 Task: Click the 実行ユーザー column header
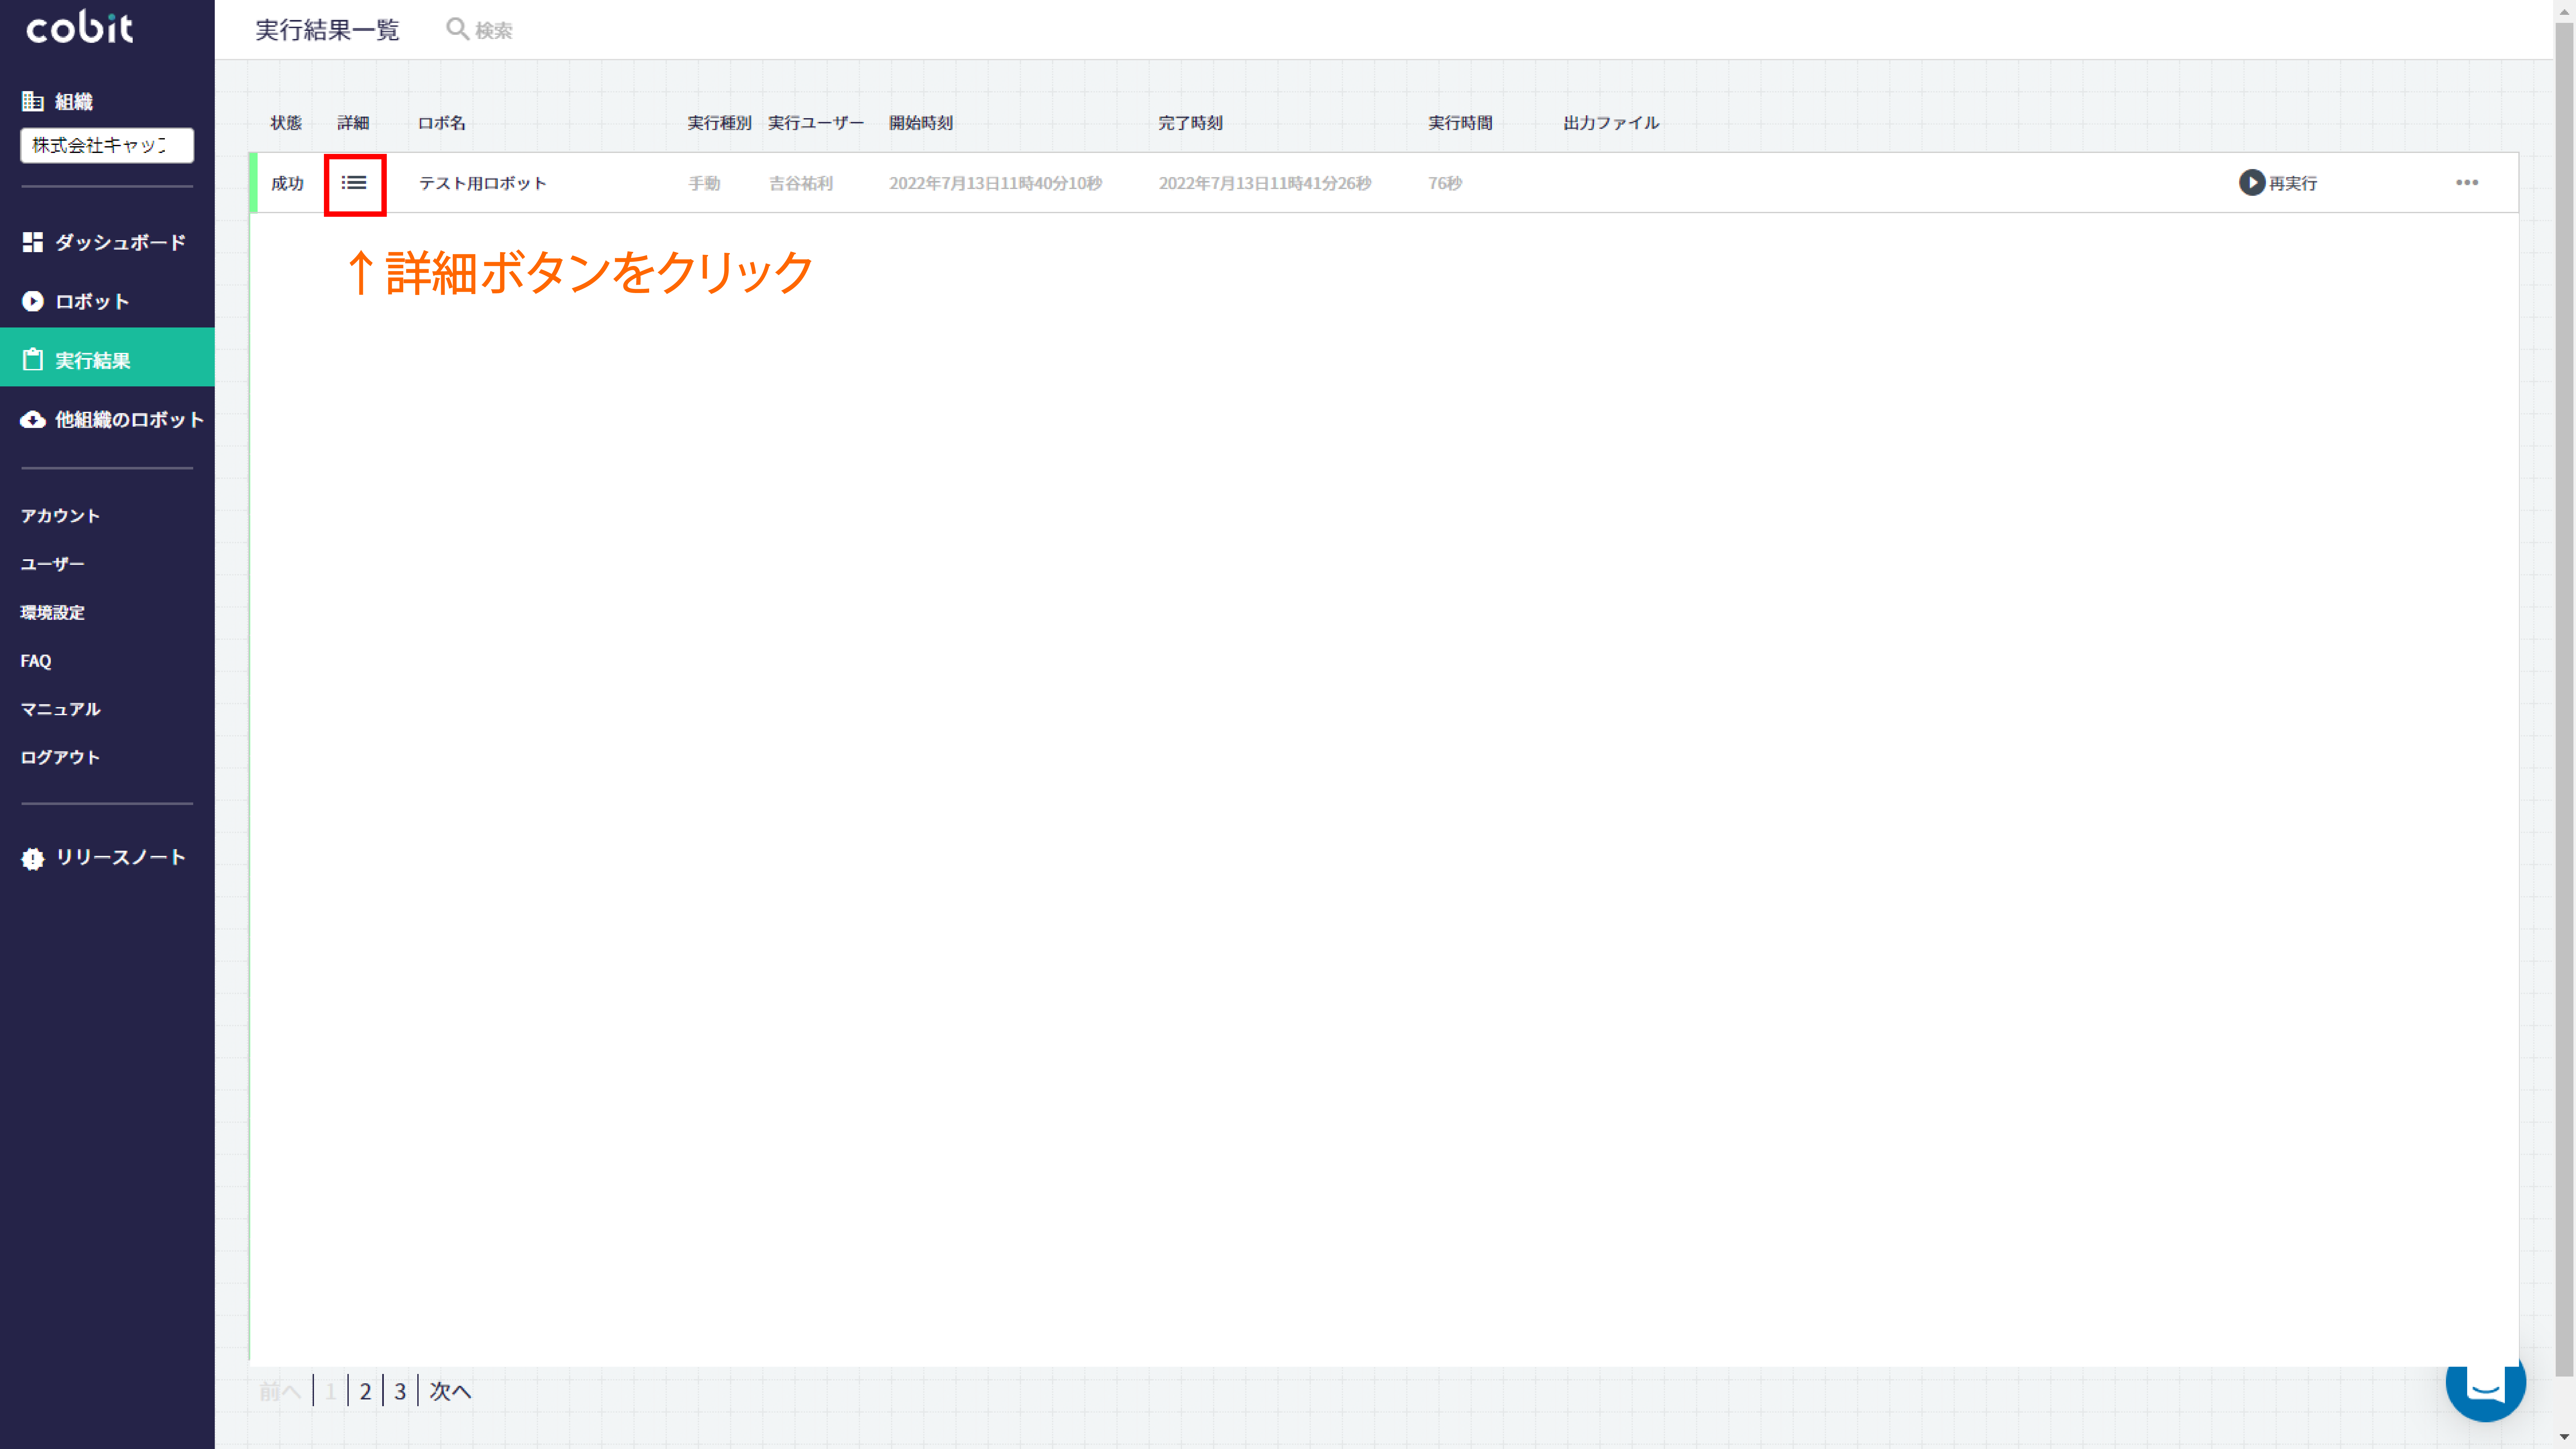point(816,123)
